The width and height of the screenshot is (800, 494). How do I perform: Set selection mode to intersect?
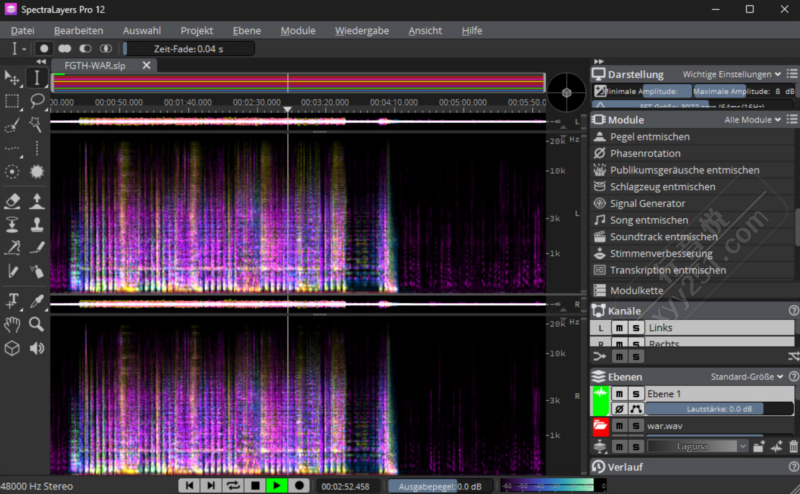tap(106, 48)
